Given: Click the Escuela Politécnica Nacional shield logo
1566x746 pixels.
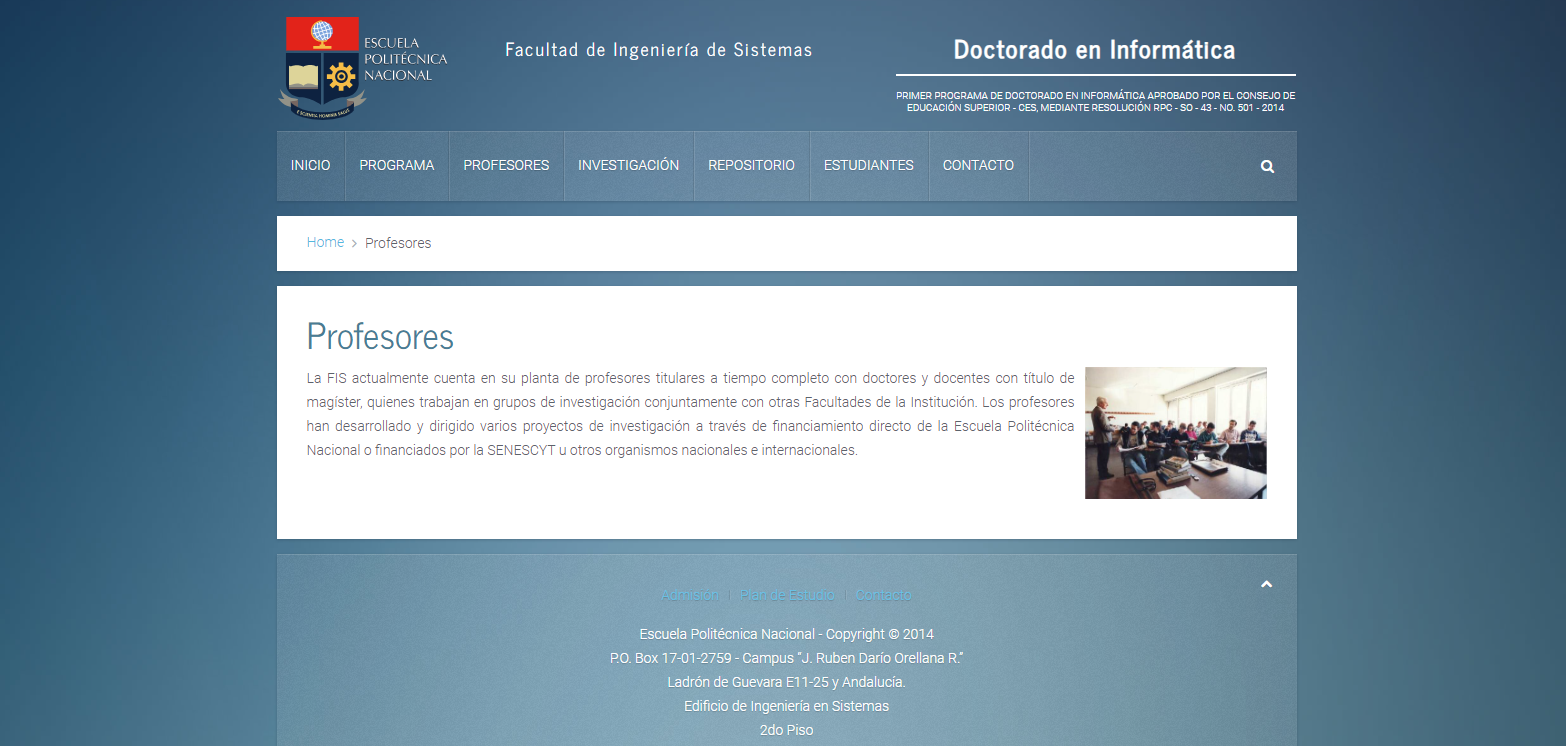Looking at the screenshot, I should pyautogui.click(x=322, y=68).
